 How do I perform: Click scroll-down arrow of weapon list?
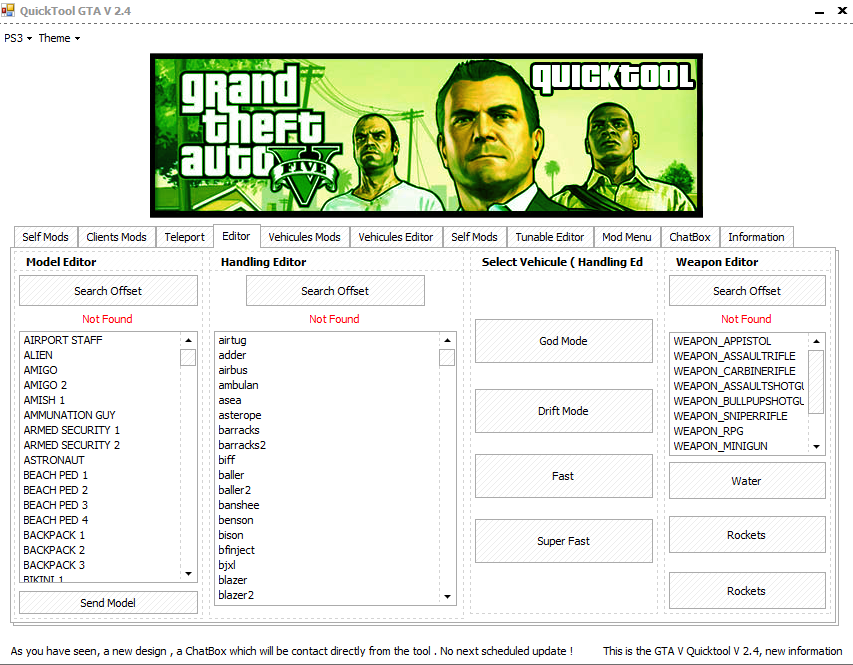pyautogui.click(x=816, y=446)
